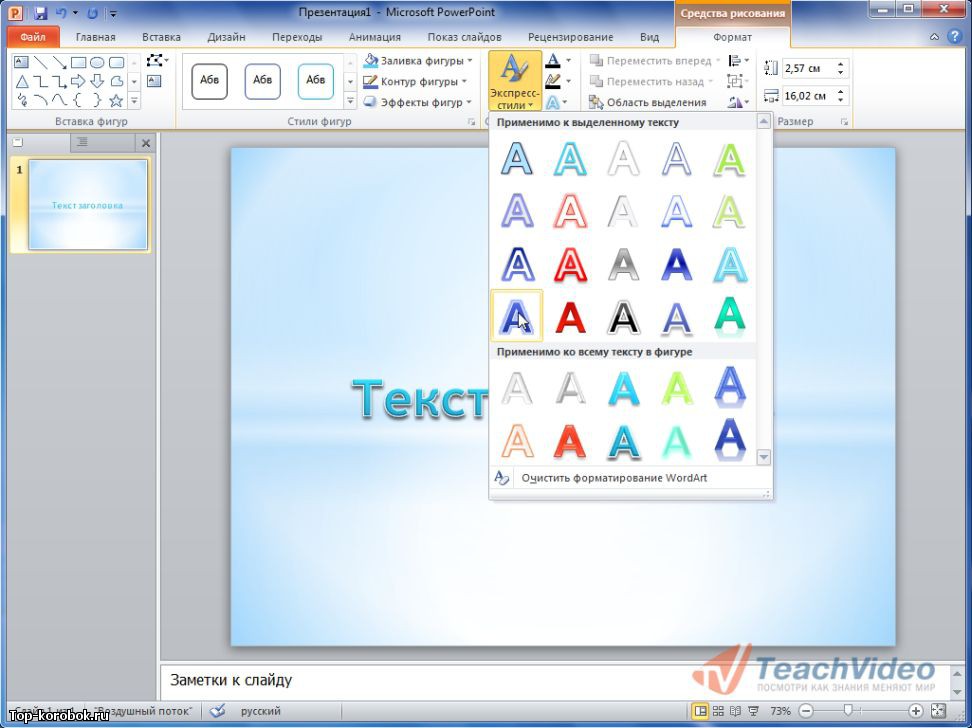Select the Scribble freehand shape
This screenshot has width=972, height=728.
22,100
